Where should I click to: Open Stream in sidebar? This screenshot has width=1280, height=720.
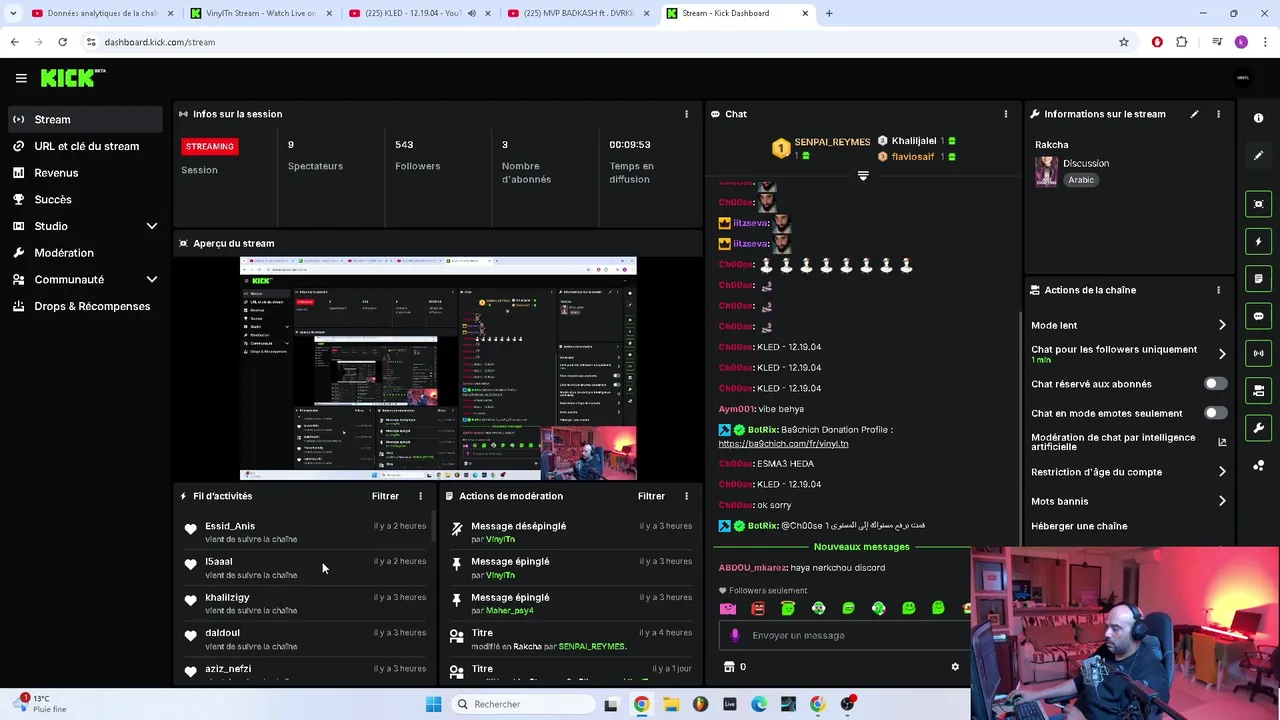[x=85, y=119]
